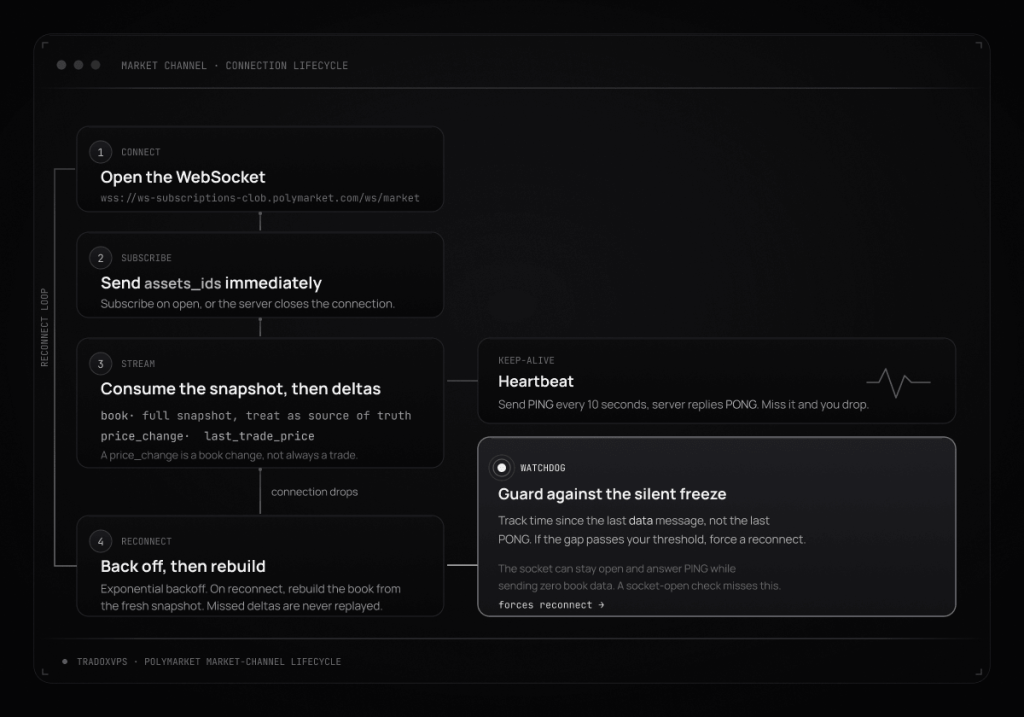This screenshot has height=717, width=1024.
Task: Click the STREAM step label
Action: point(138,364)
